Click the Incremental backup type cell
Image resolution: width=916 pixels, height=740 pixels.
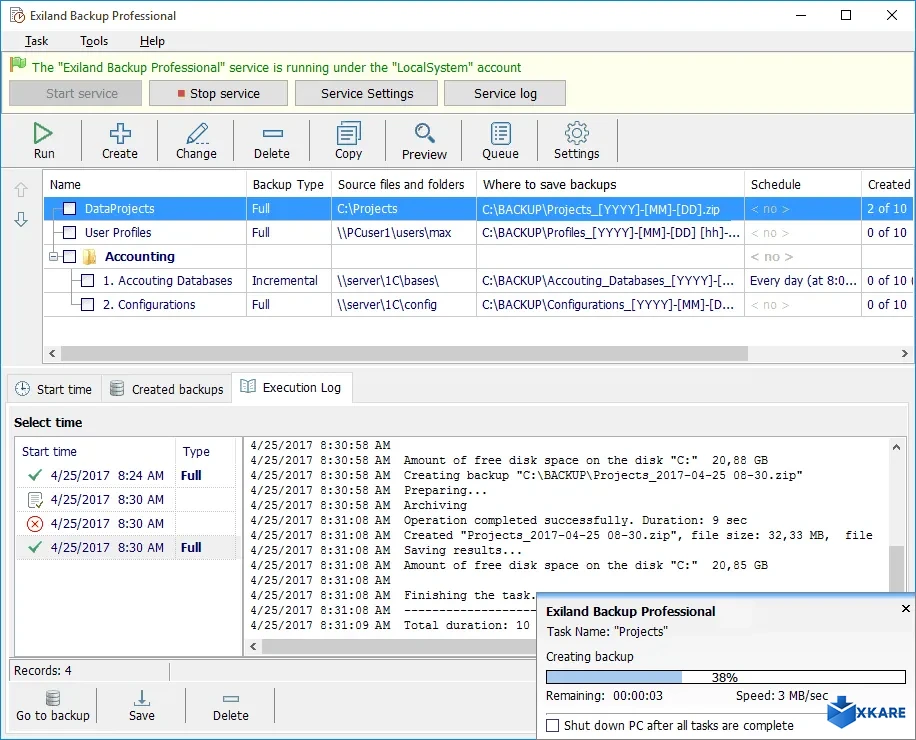point(289,280)
